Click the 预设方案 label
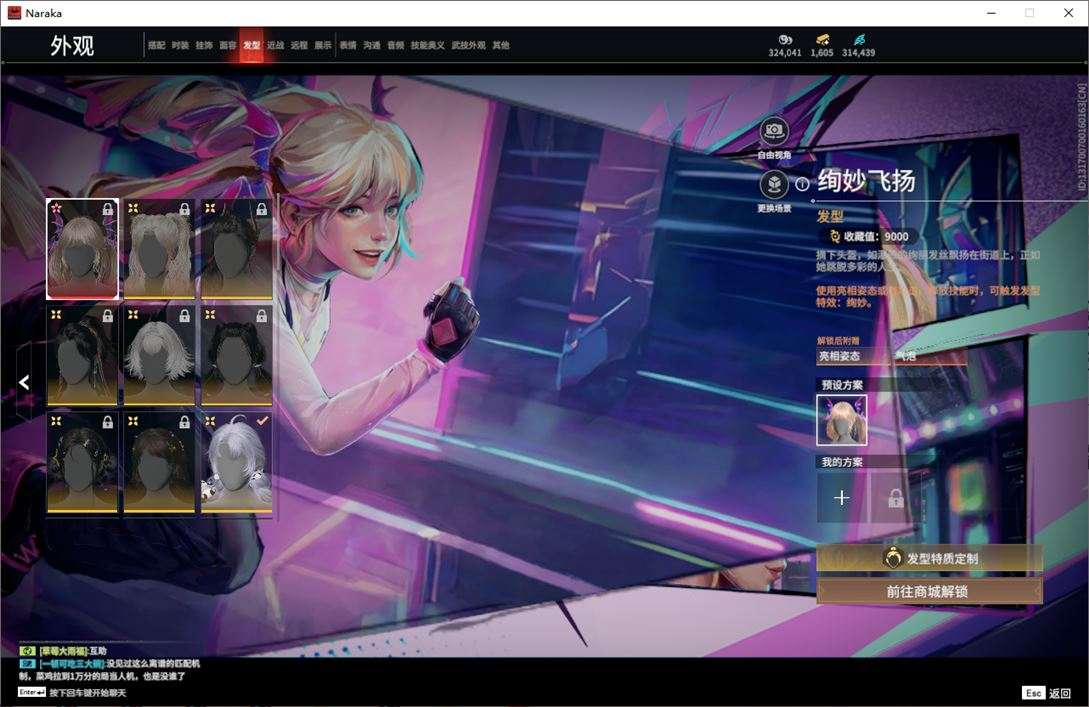 [x=842, y=385]
